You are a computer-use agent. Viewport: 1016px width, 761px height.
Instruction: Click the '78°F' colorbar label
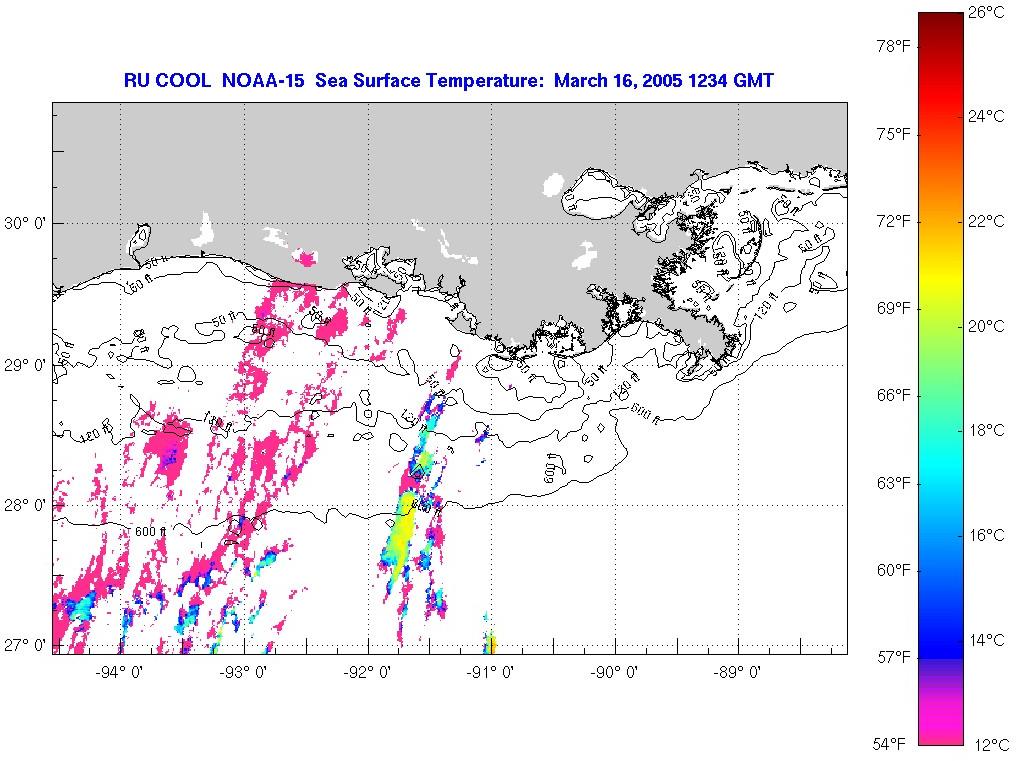click(894, 46)
